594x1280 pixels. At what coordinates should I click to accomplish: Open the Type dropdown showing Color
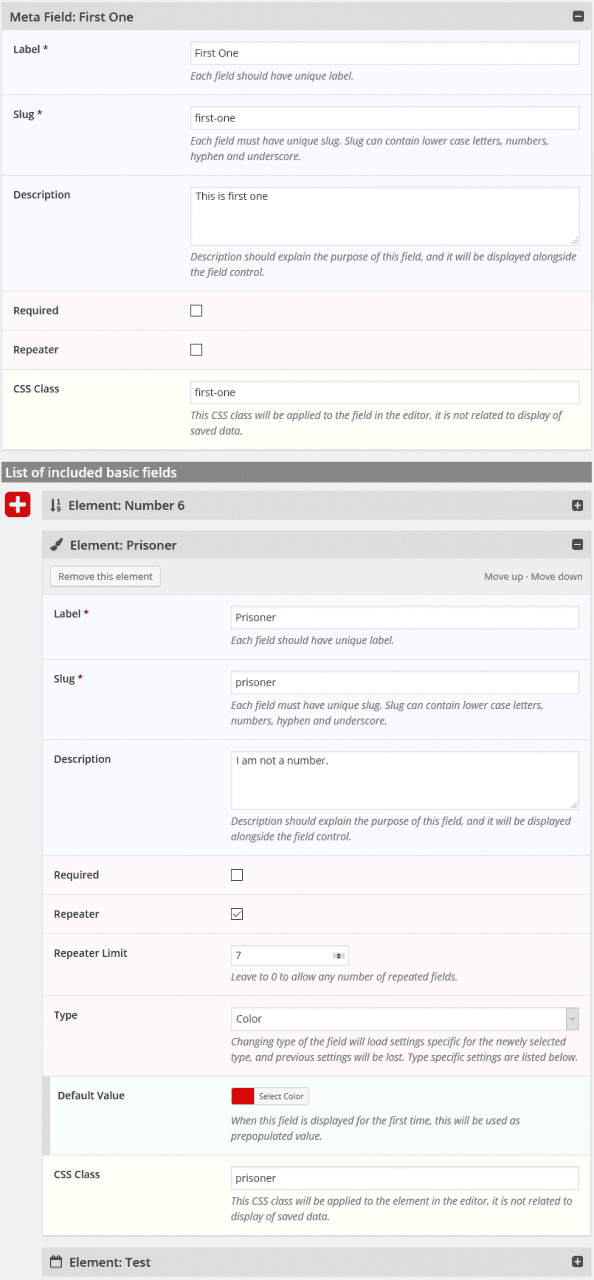405,1019
